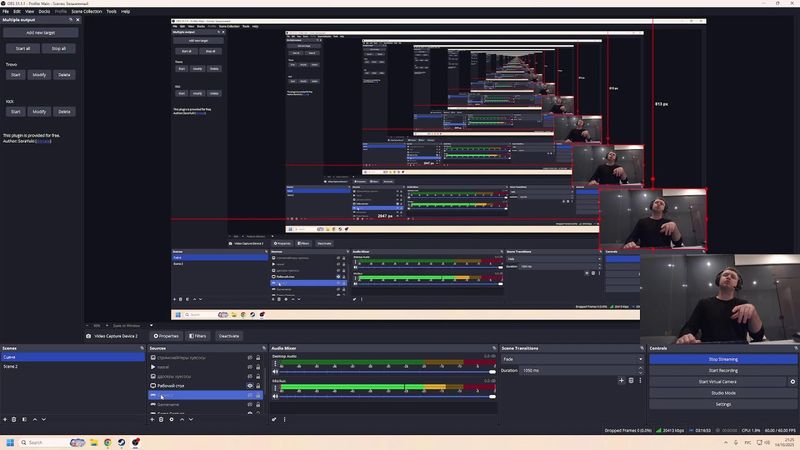800x450 pixels.
Task: Remove selected scene using trash icon
Action: coord(14,419)
